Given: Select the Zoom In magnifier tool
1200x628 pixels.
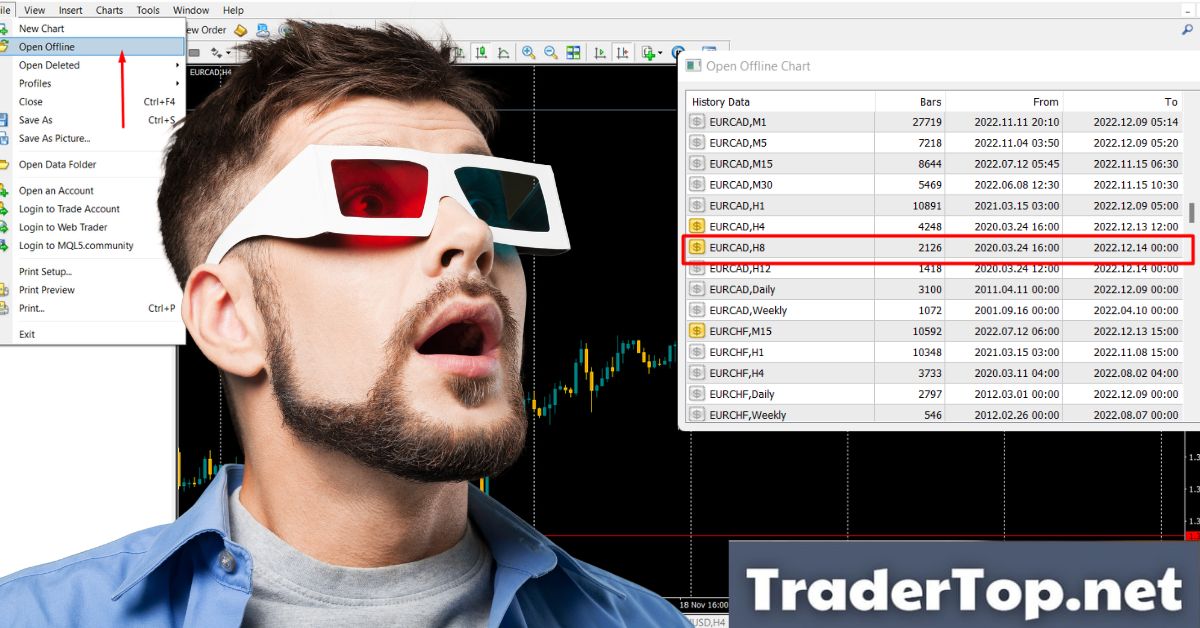Looking at the screenshot, I should coord(527,52).
